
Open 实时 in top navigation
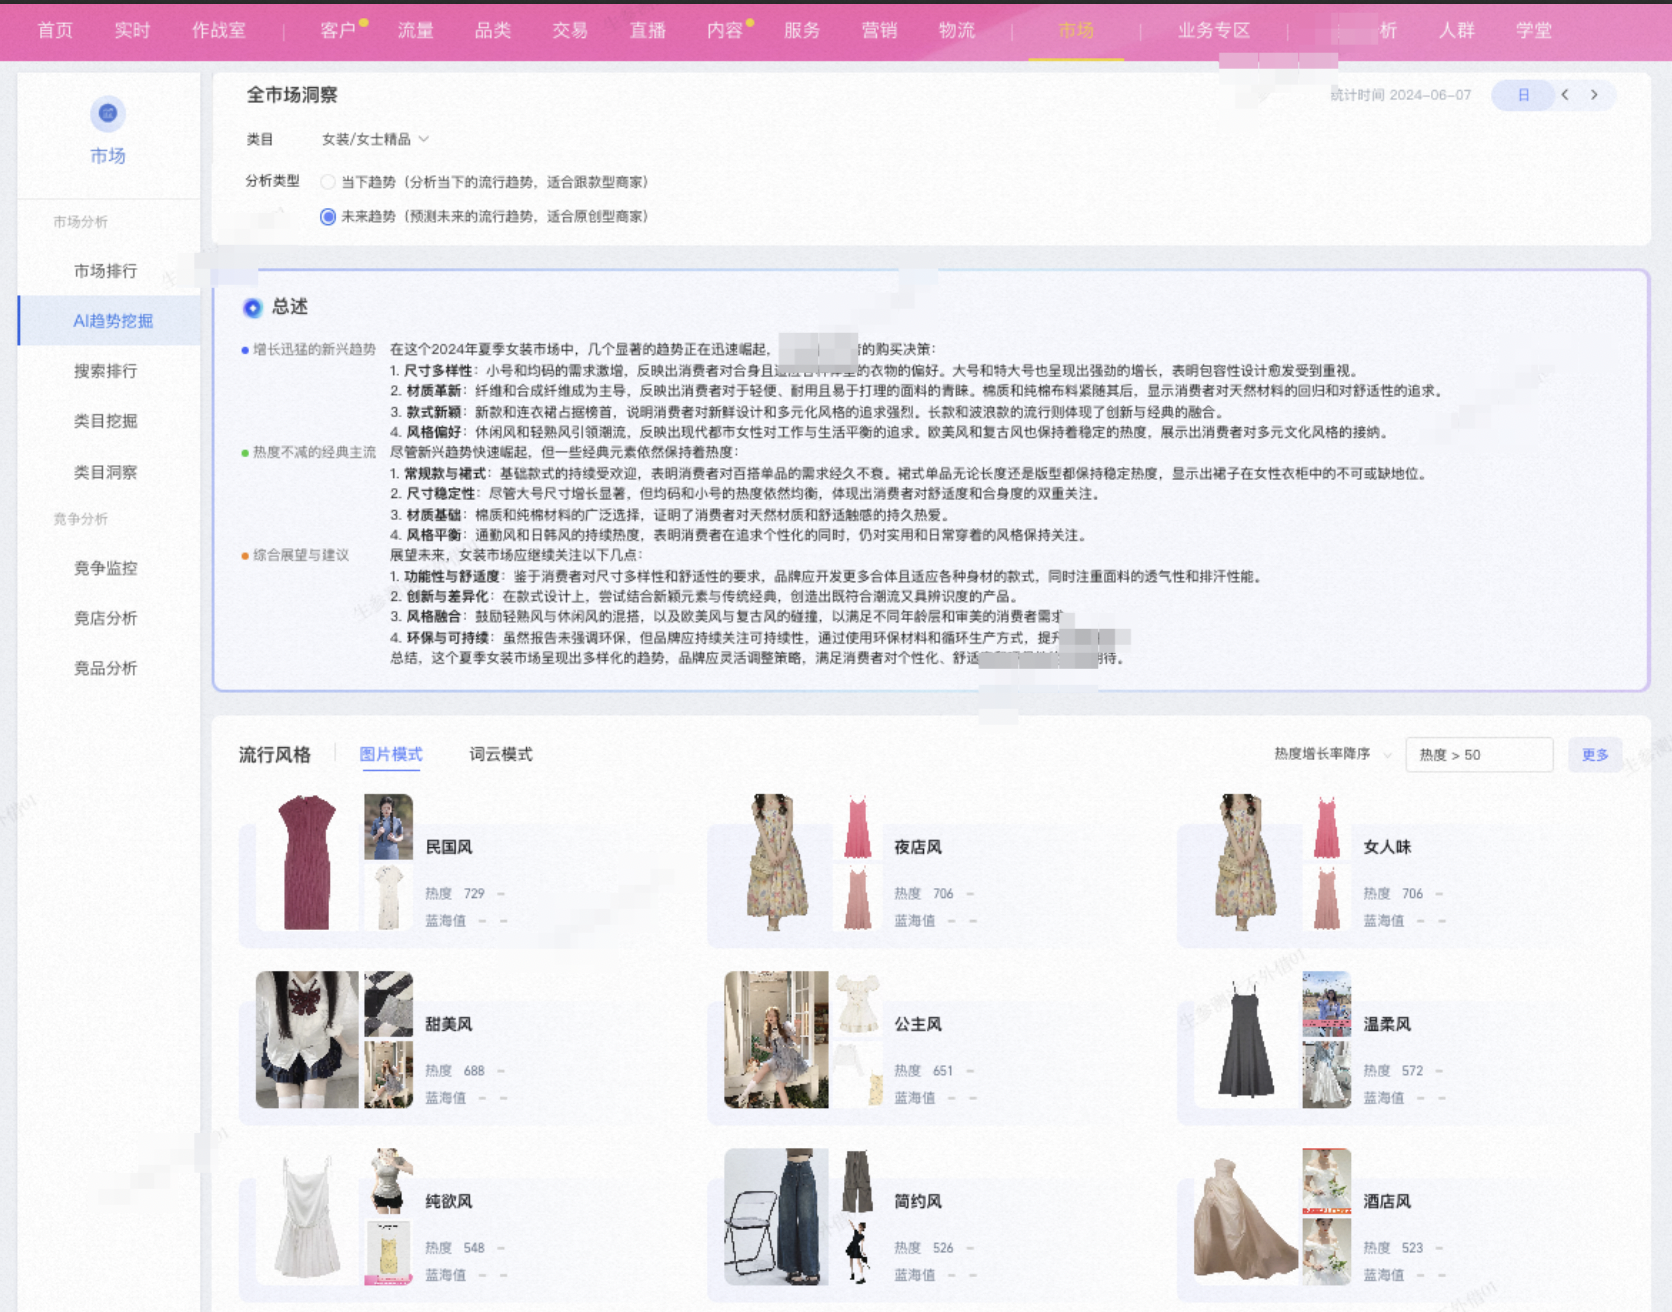(x=132, y=30)
